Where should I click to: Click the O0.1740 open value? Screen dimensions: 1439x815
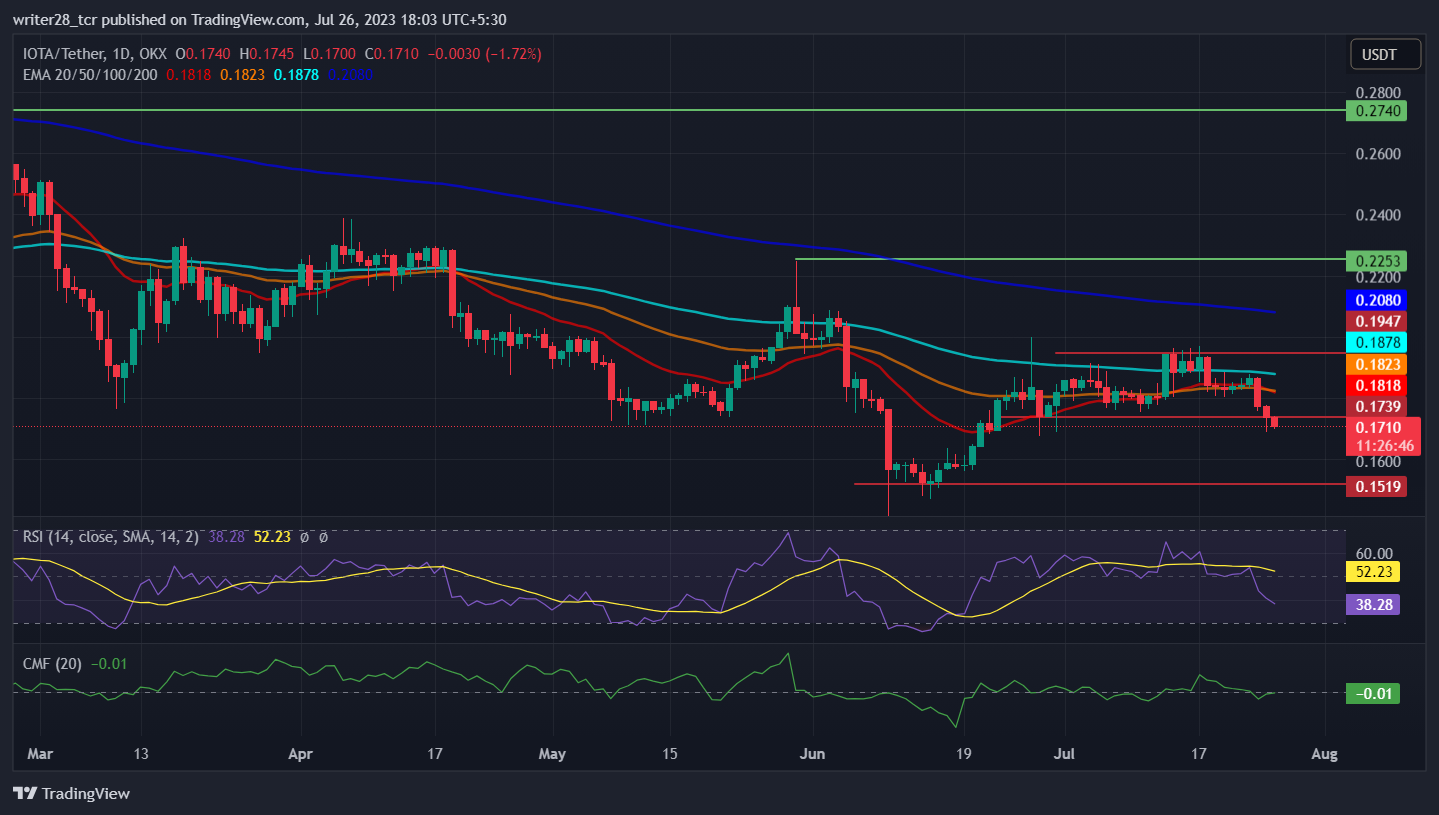pyautogui.click(x=203, y=54)
